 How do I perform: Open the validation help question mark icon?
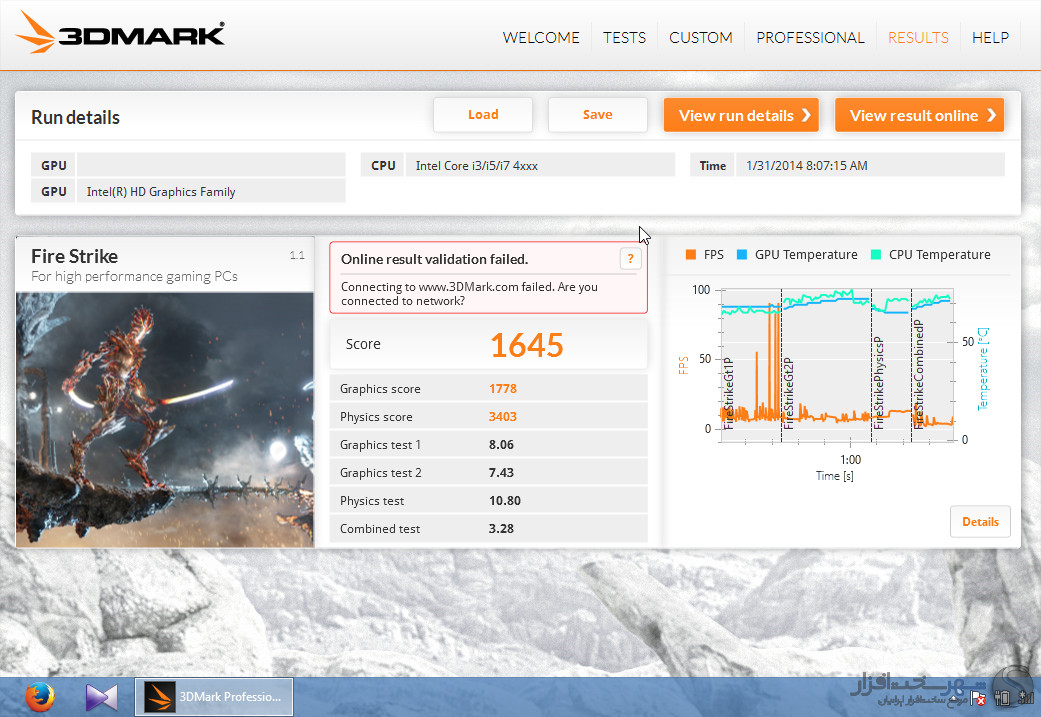pyautogui.click(x=629, y=259)
